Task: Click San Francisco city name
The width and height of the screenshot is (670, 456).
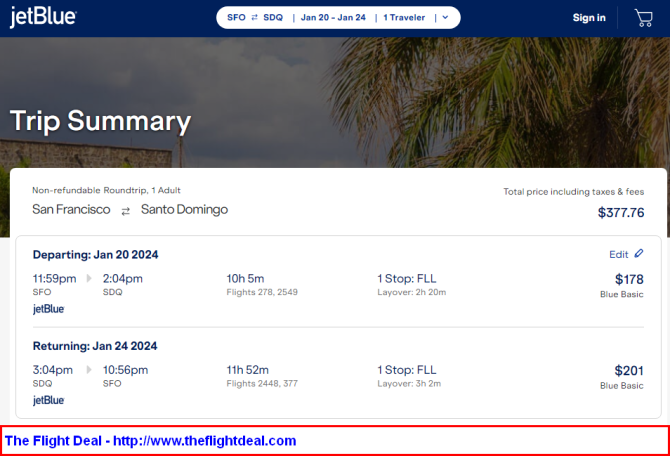Action: 71,209
